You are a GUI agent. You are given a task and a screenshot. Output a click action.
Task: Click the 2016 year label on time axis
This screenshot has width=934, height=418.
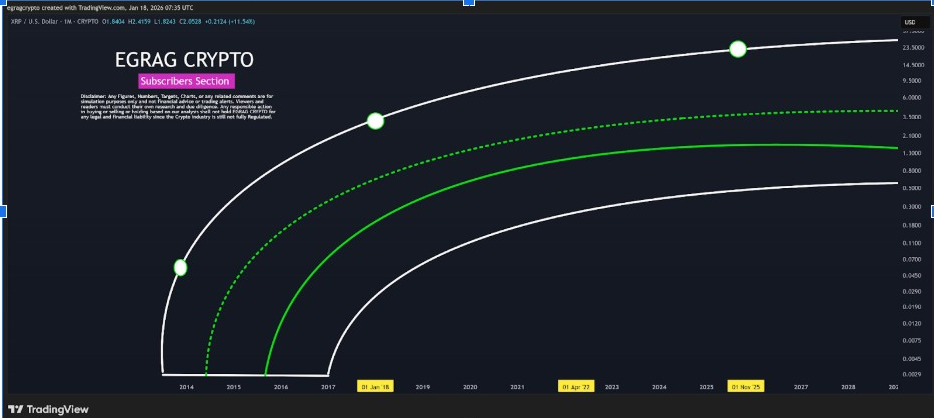(281, 387)
